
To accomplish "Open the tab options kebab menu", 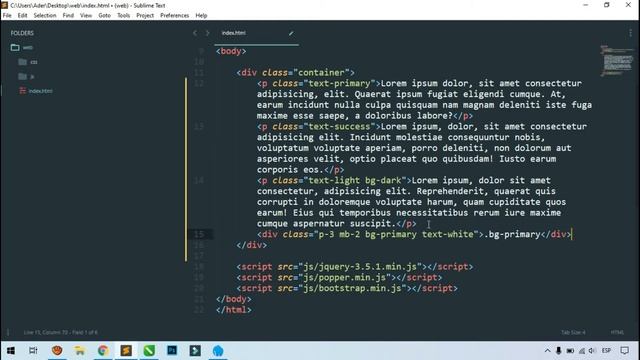I will tap(630, 33).
